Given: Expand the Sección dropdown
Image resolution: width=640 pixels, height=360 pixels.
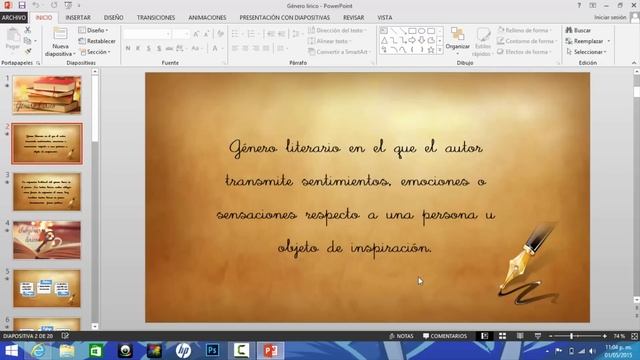Looking at the screenshot, I should click(x=95, y=52).
